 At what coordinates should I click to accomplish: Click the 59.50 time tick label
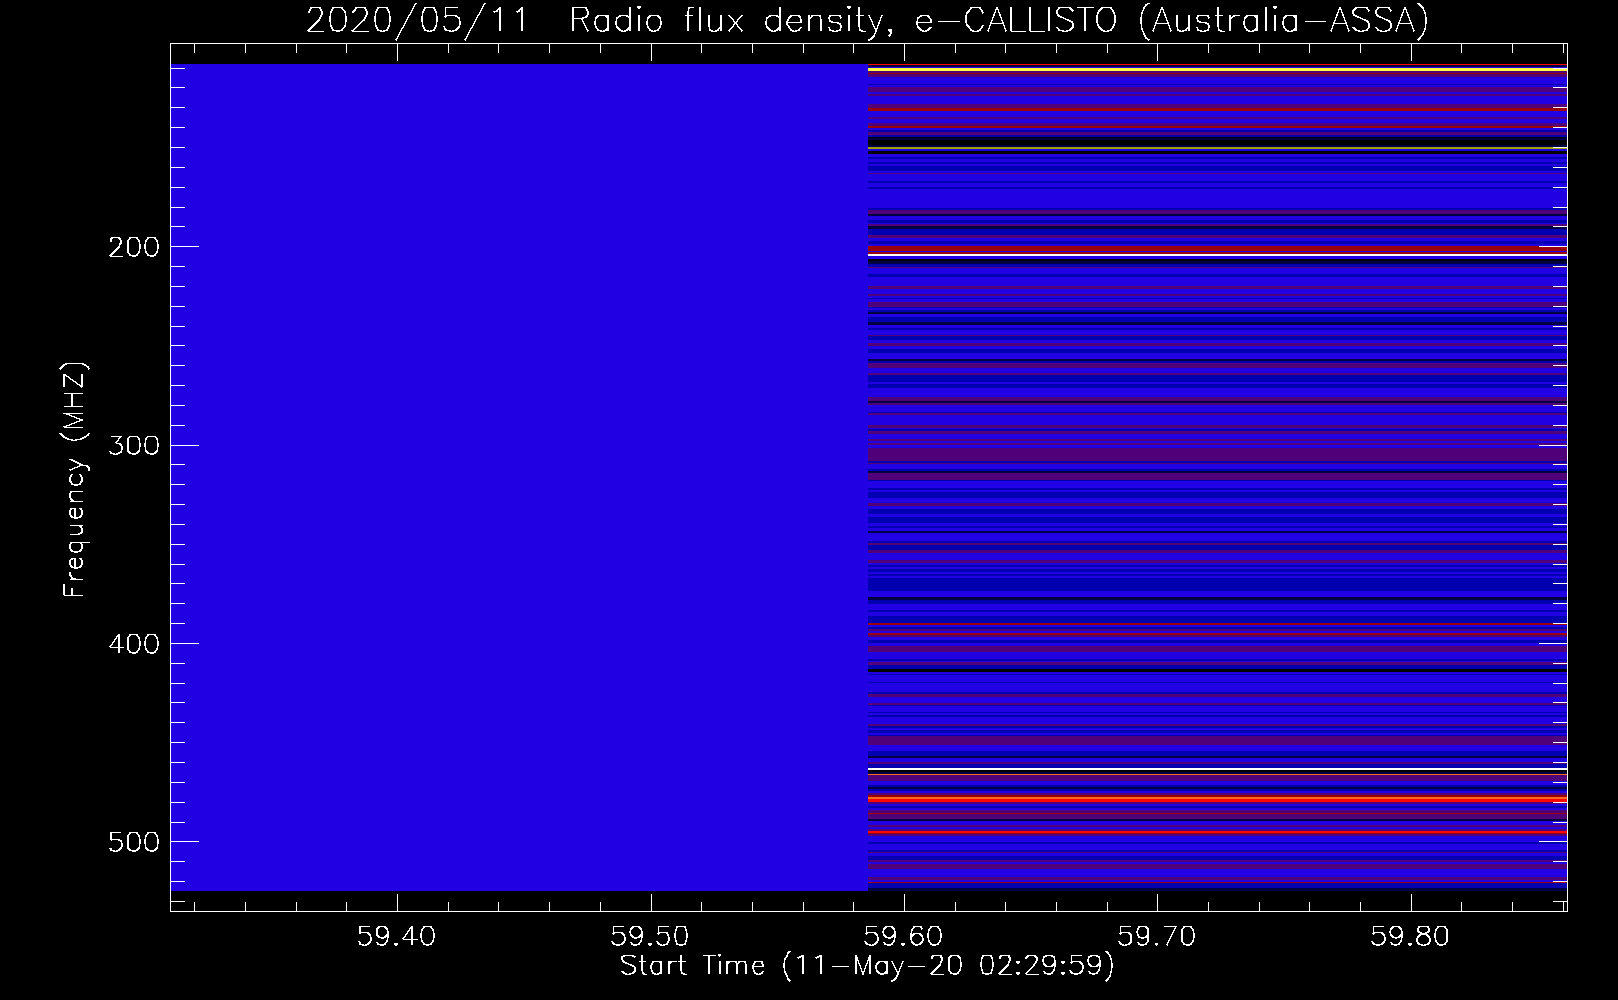coord(651,937)
